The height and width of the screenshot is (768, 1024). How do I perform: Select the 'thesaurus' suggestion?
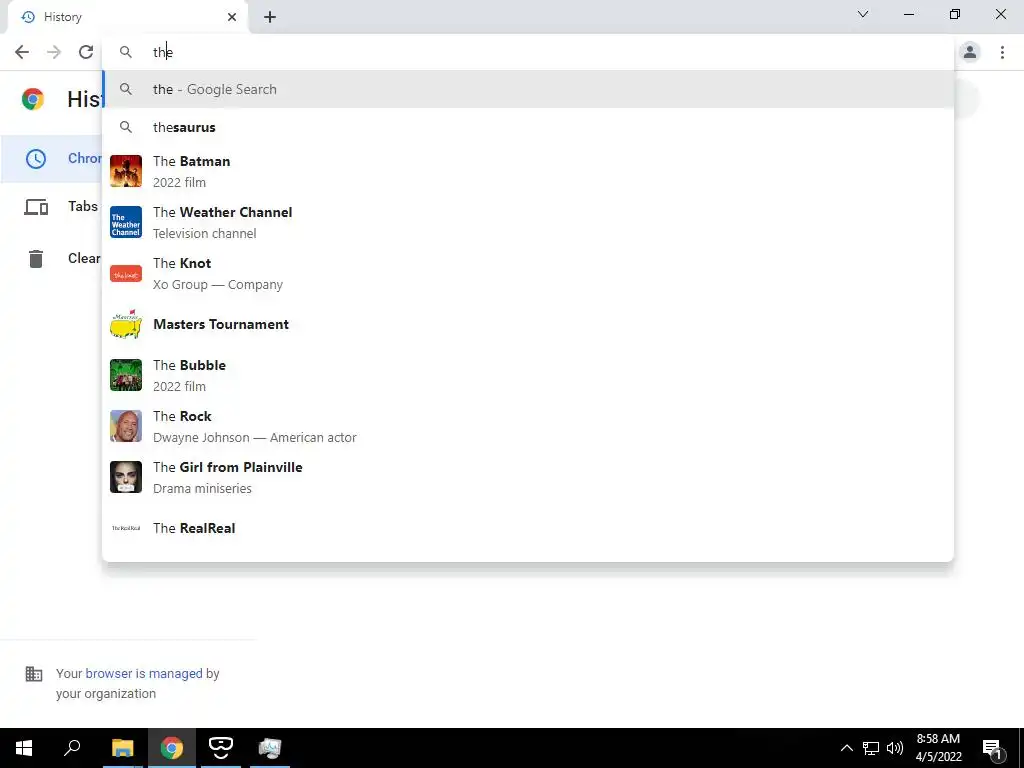[528, 127]
